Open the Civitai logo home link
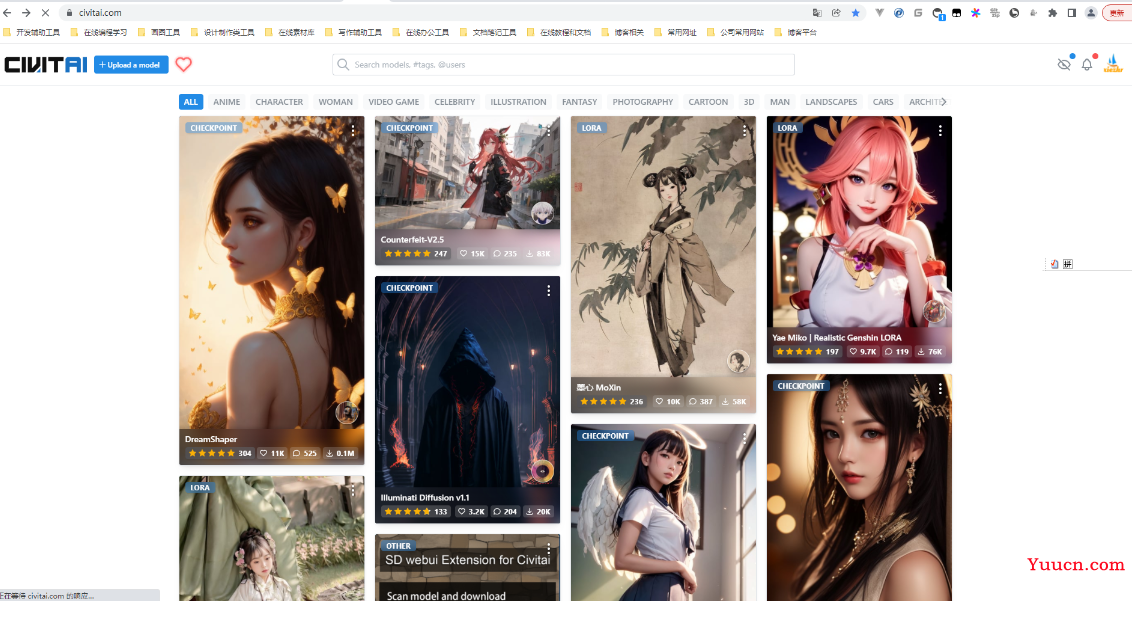Viewport: 1137px width, 619px height. tap(46, 65)
